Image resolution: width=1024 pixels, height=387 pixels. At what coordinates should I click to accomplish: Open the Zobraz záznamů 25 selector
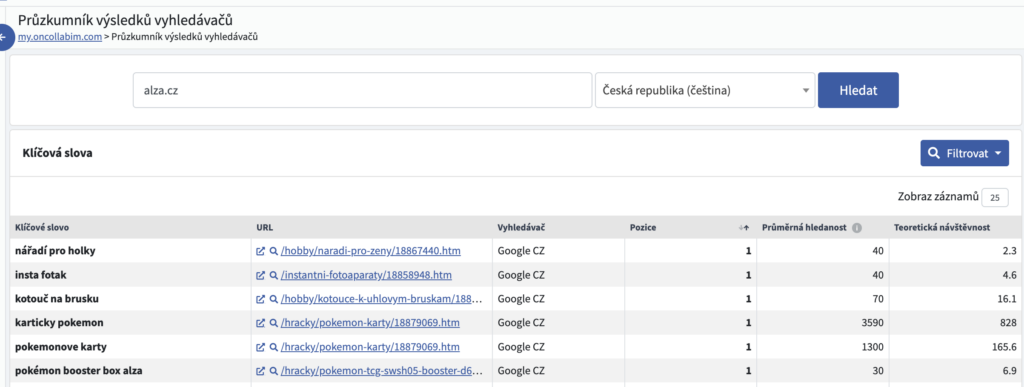(995, 197)
